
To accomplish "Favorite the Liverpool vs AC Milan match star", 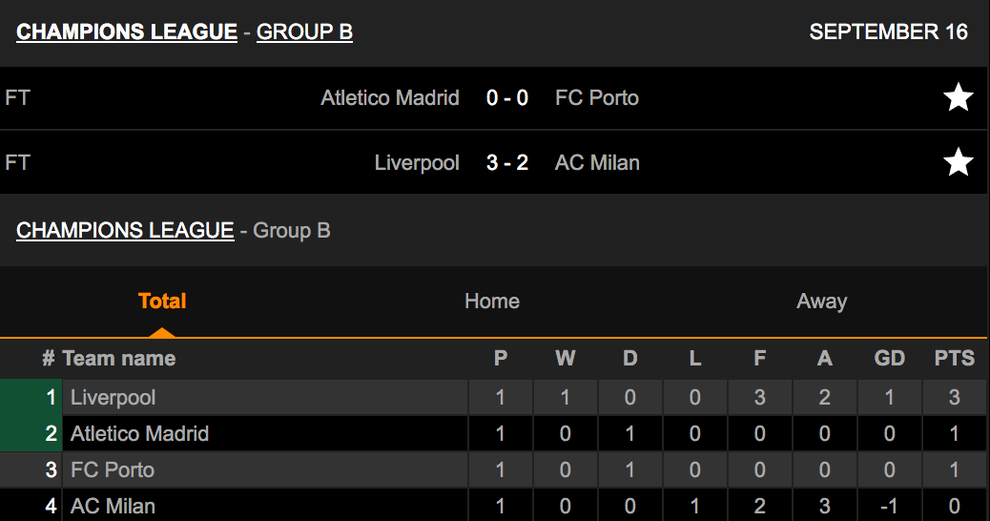I will 958,162.
